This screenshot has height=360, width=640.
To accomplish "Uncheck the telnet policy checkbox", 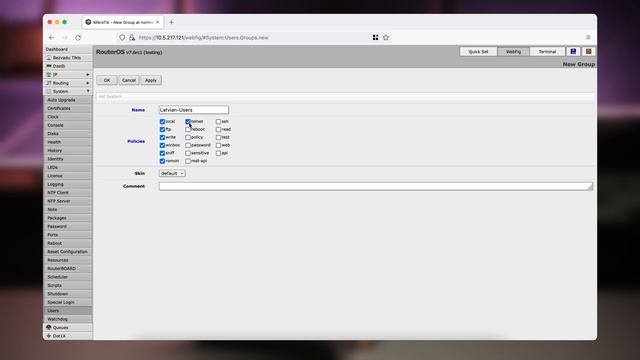I will click(188, 122).
